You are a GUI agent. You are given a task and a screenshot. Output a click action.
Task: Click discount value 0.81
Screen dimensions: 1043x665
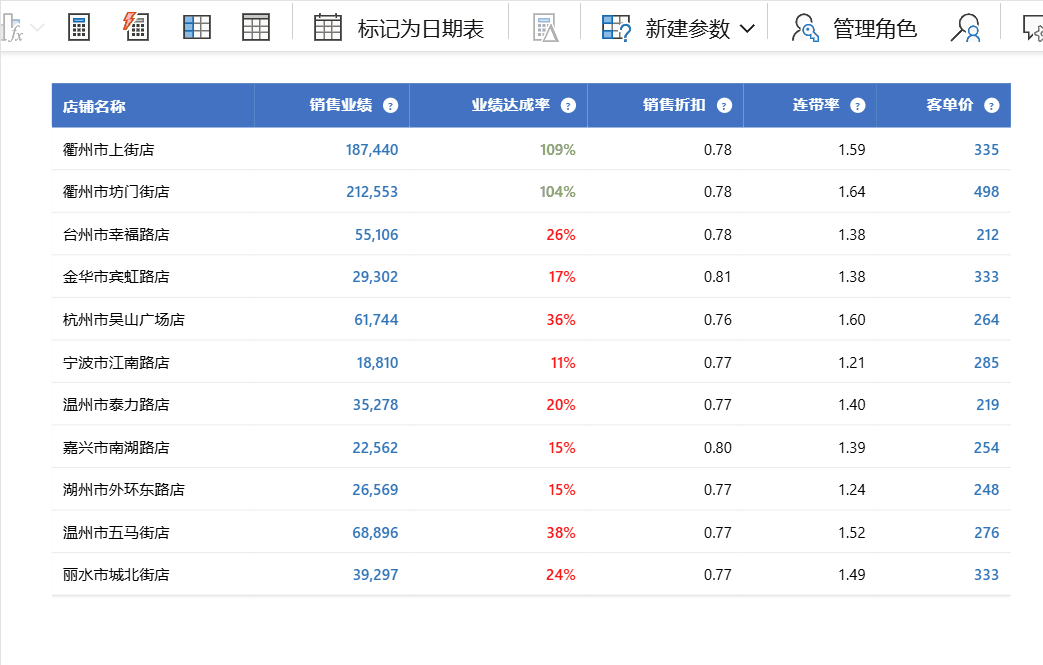[x=718, y=277]
